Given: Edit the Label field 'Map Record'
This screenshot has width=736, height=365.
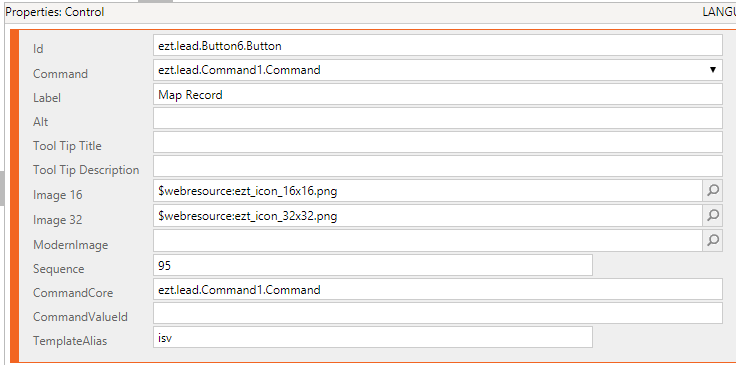Looking at the screenshot, I should [437, 94].
